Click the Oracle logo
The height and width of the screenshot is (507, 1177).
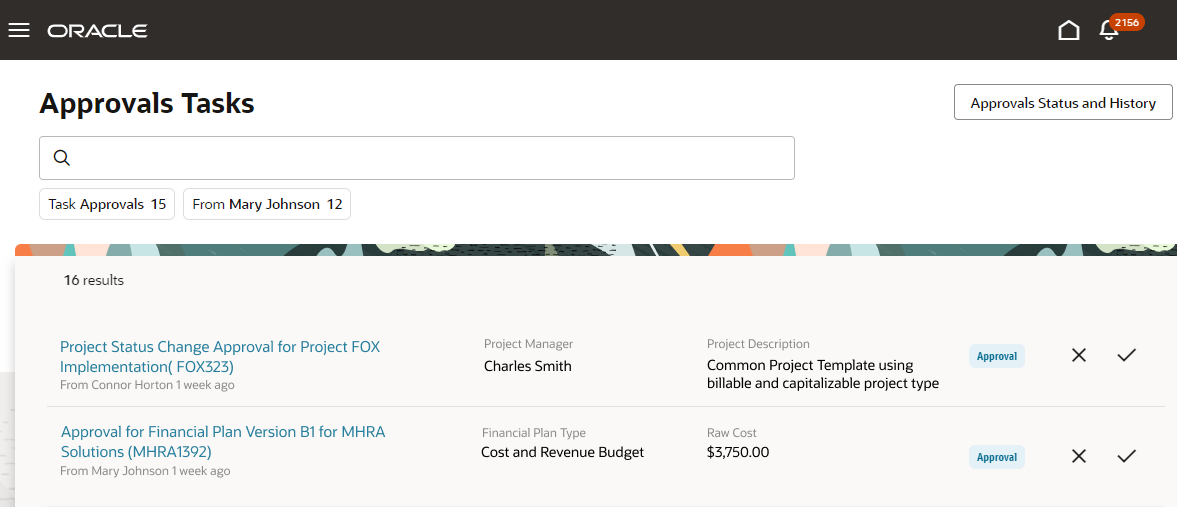coord(97,31)
